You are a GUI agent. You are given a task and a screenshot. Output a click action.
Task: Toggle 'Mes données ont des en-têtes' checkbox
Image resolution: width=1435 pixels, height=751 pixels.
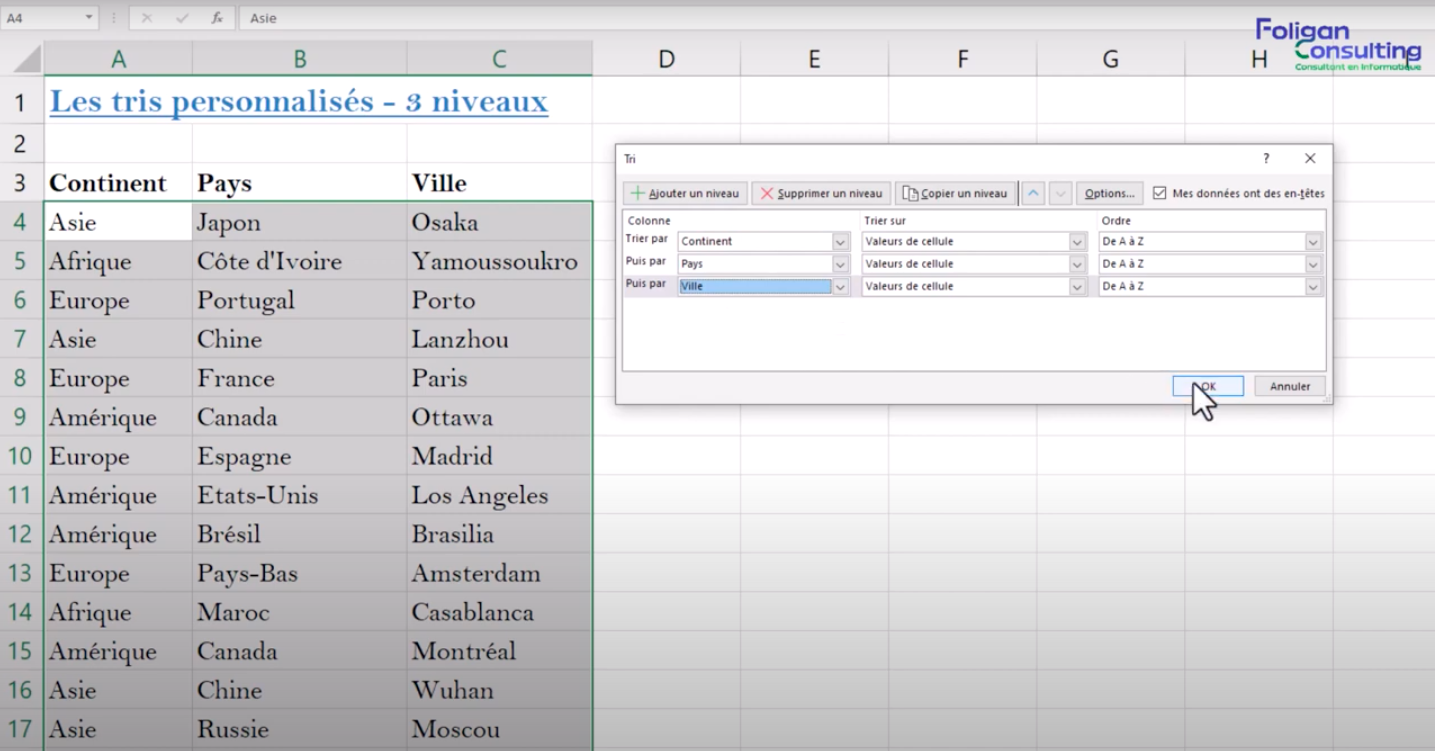1160,193
